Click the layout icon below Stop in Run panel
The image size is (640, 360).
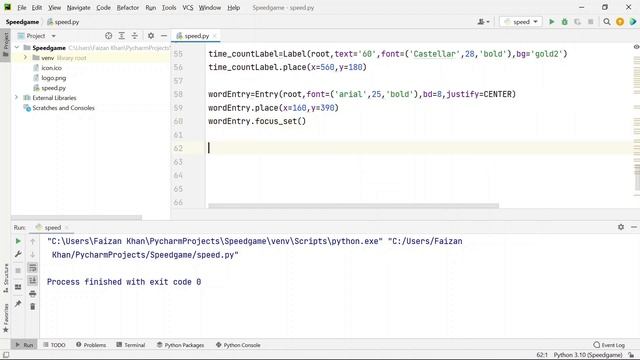[x=18, y=287]
